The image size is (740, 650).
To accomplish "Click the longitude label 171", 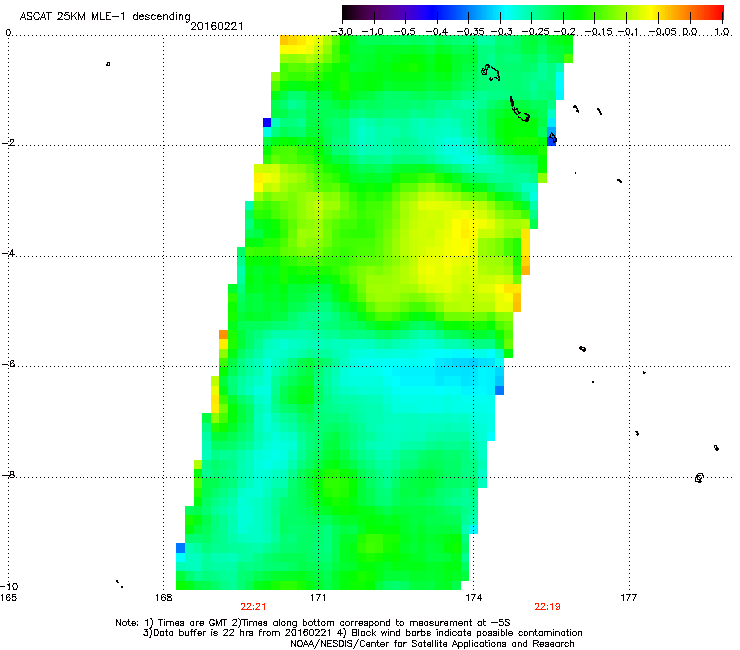I will pos(318,598).
